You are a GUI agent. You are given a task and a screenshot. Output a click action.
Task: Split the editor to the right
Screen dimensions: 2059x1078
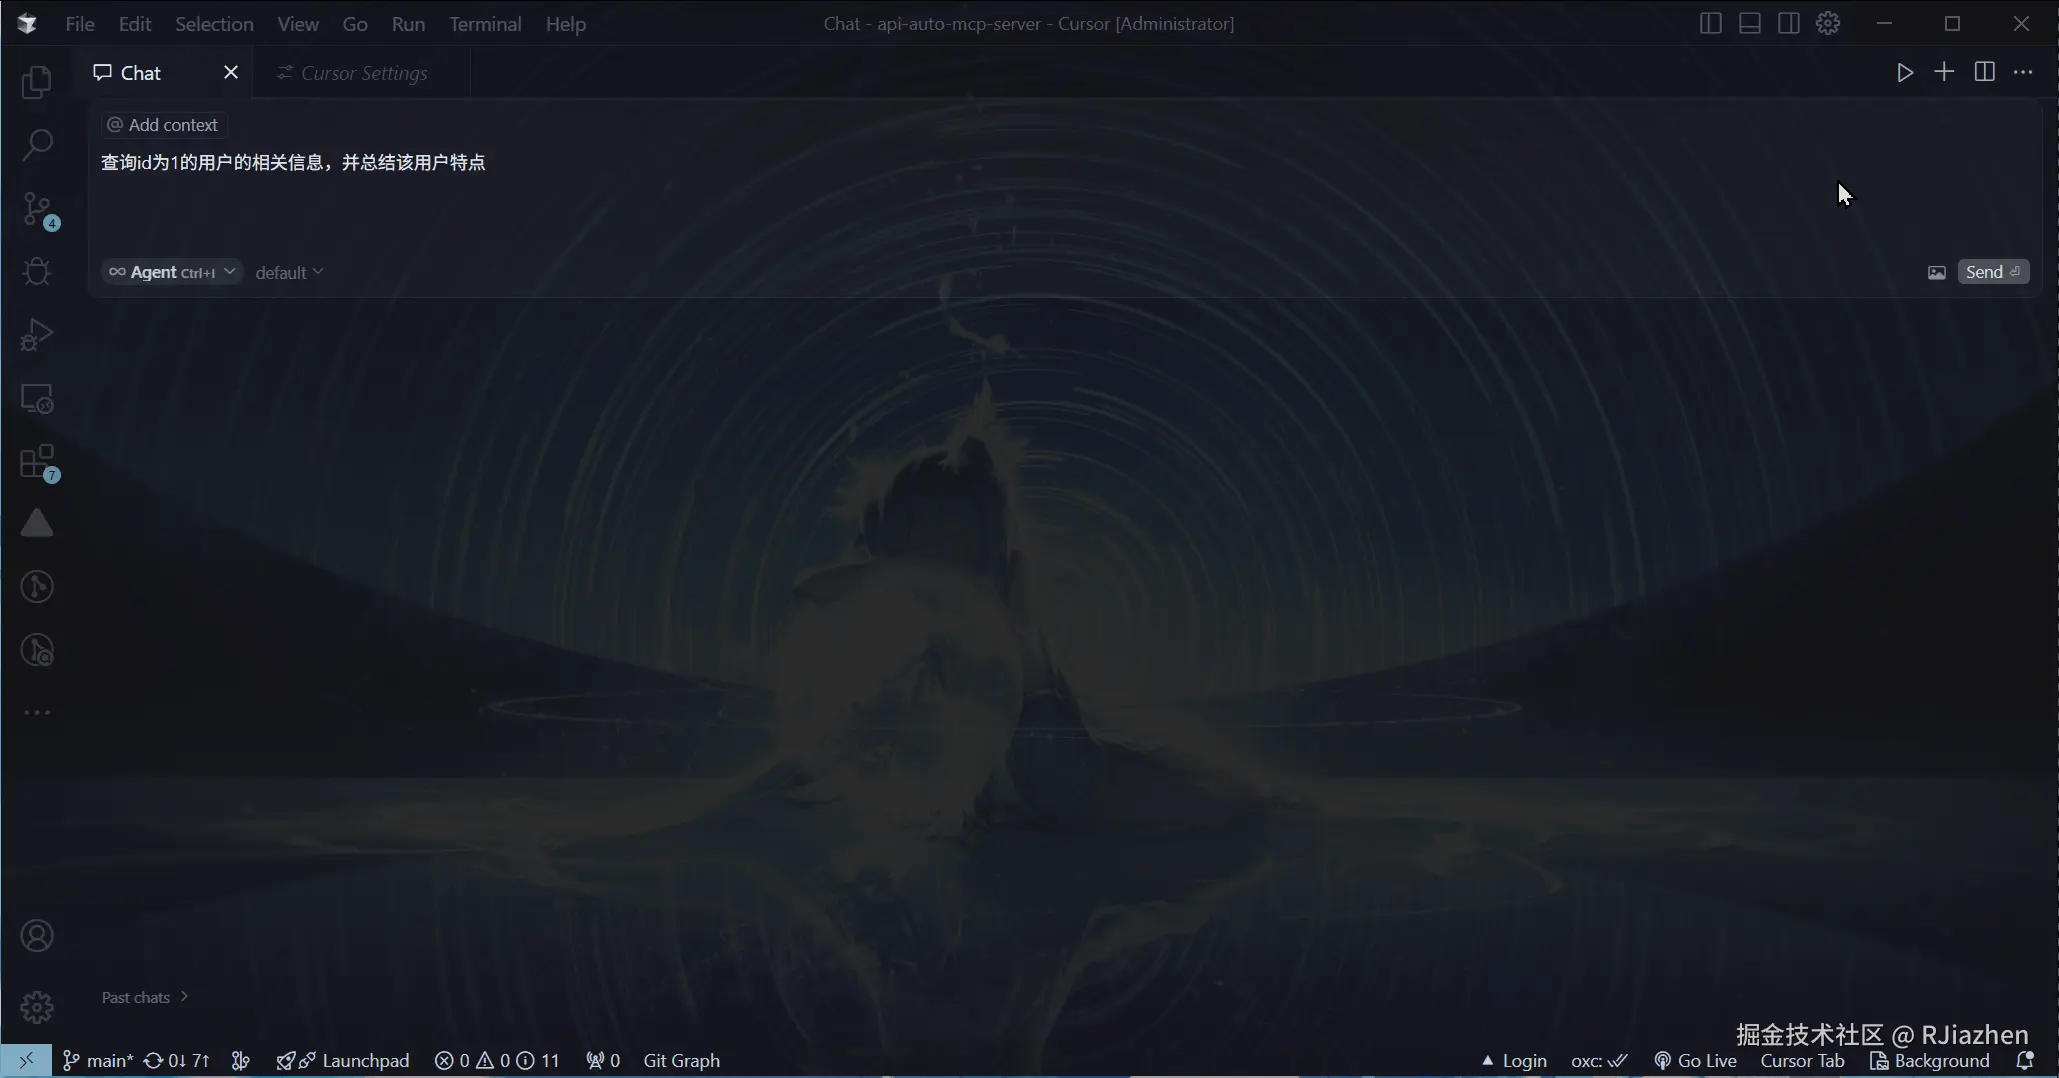tap(1985, 72)
